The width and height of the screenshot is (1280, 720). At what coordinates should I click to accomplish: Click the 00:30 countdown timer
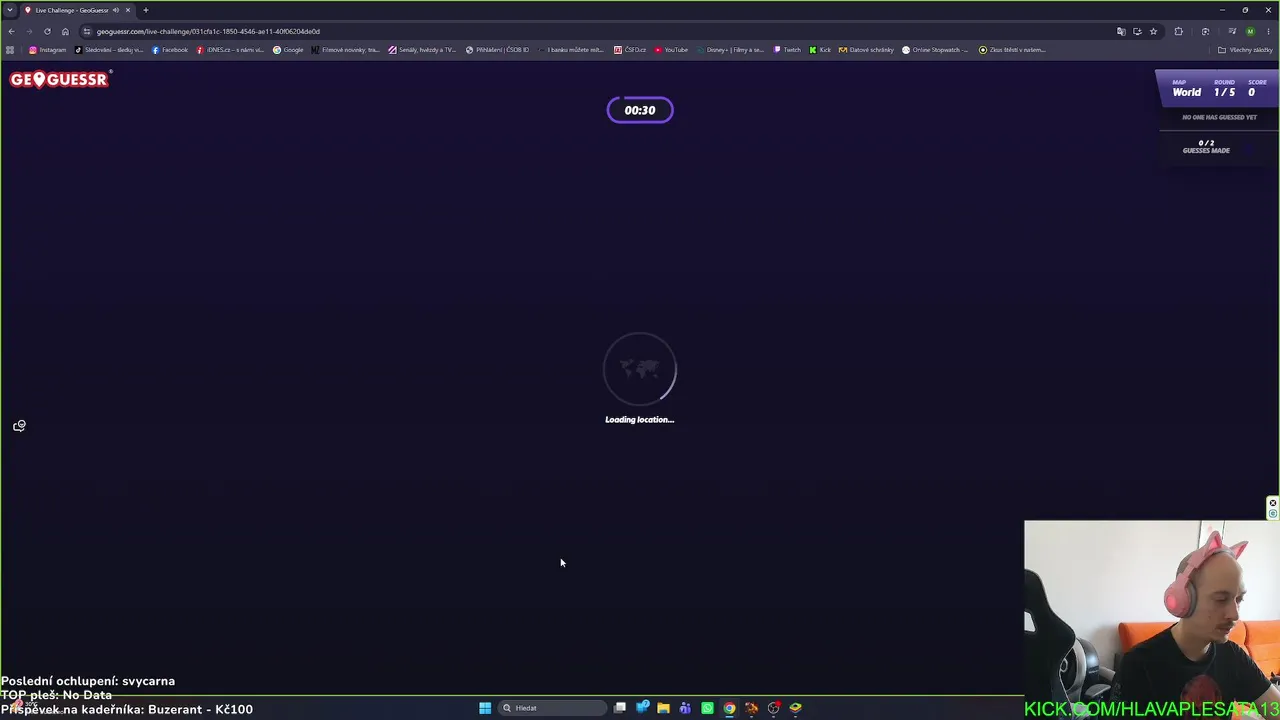(640, 110)
